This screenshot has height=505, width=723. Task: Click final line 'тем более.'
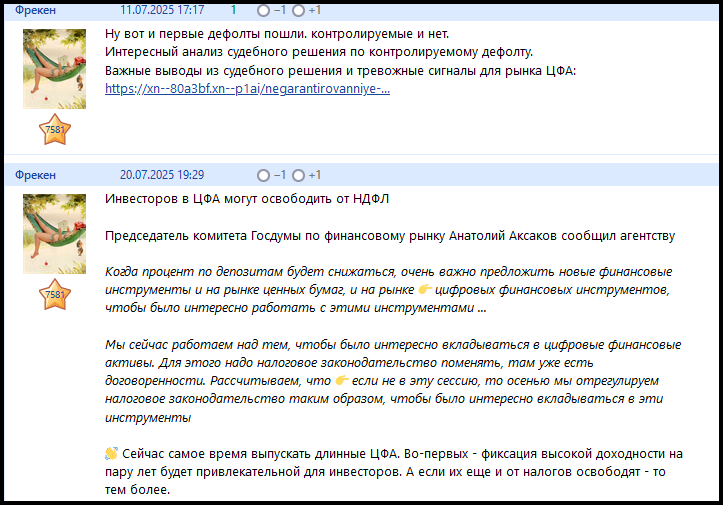pyautogui.click(x=137, y=490)
